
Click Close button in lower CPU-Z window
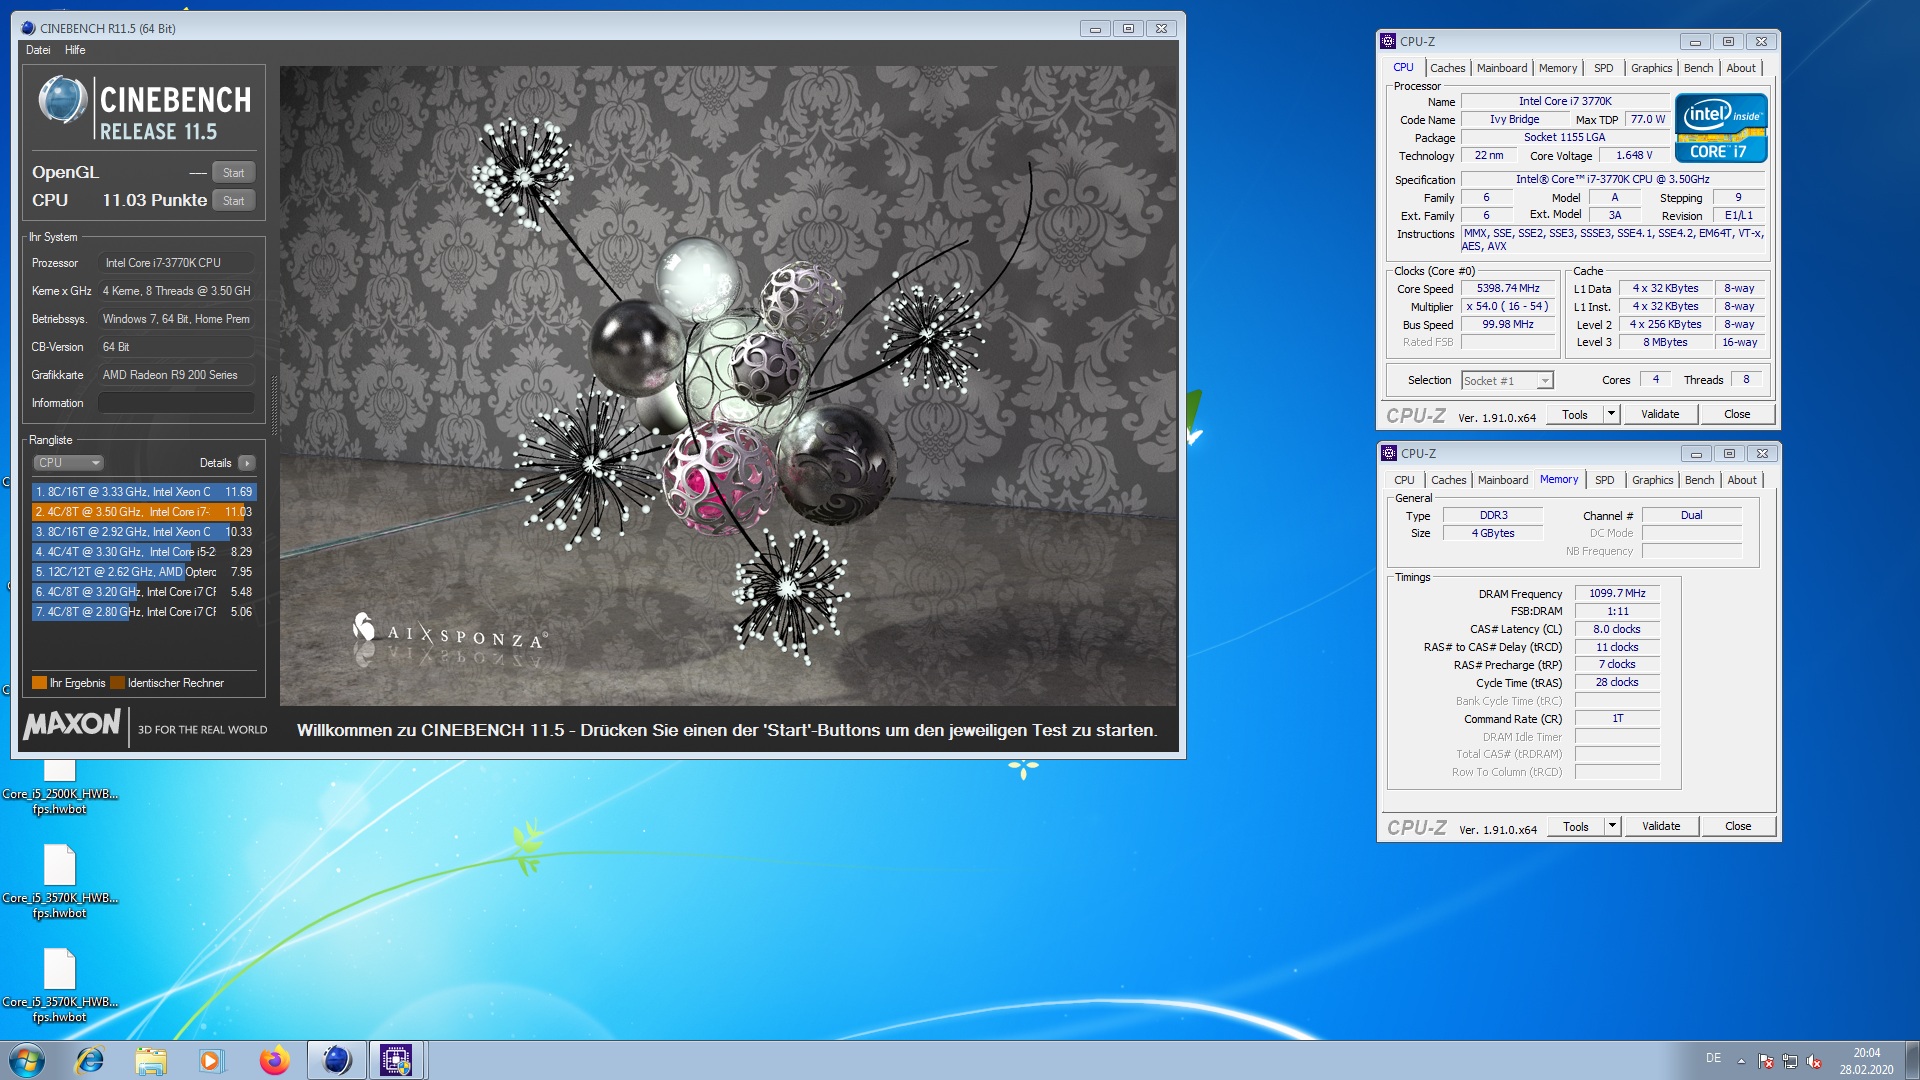coord(1738,827)
